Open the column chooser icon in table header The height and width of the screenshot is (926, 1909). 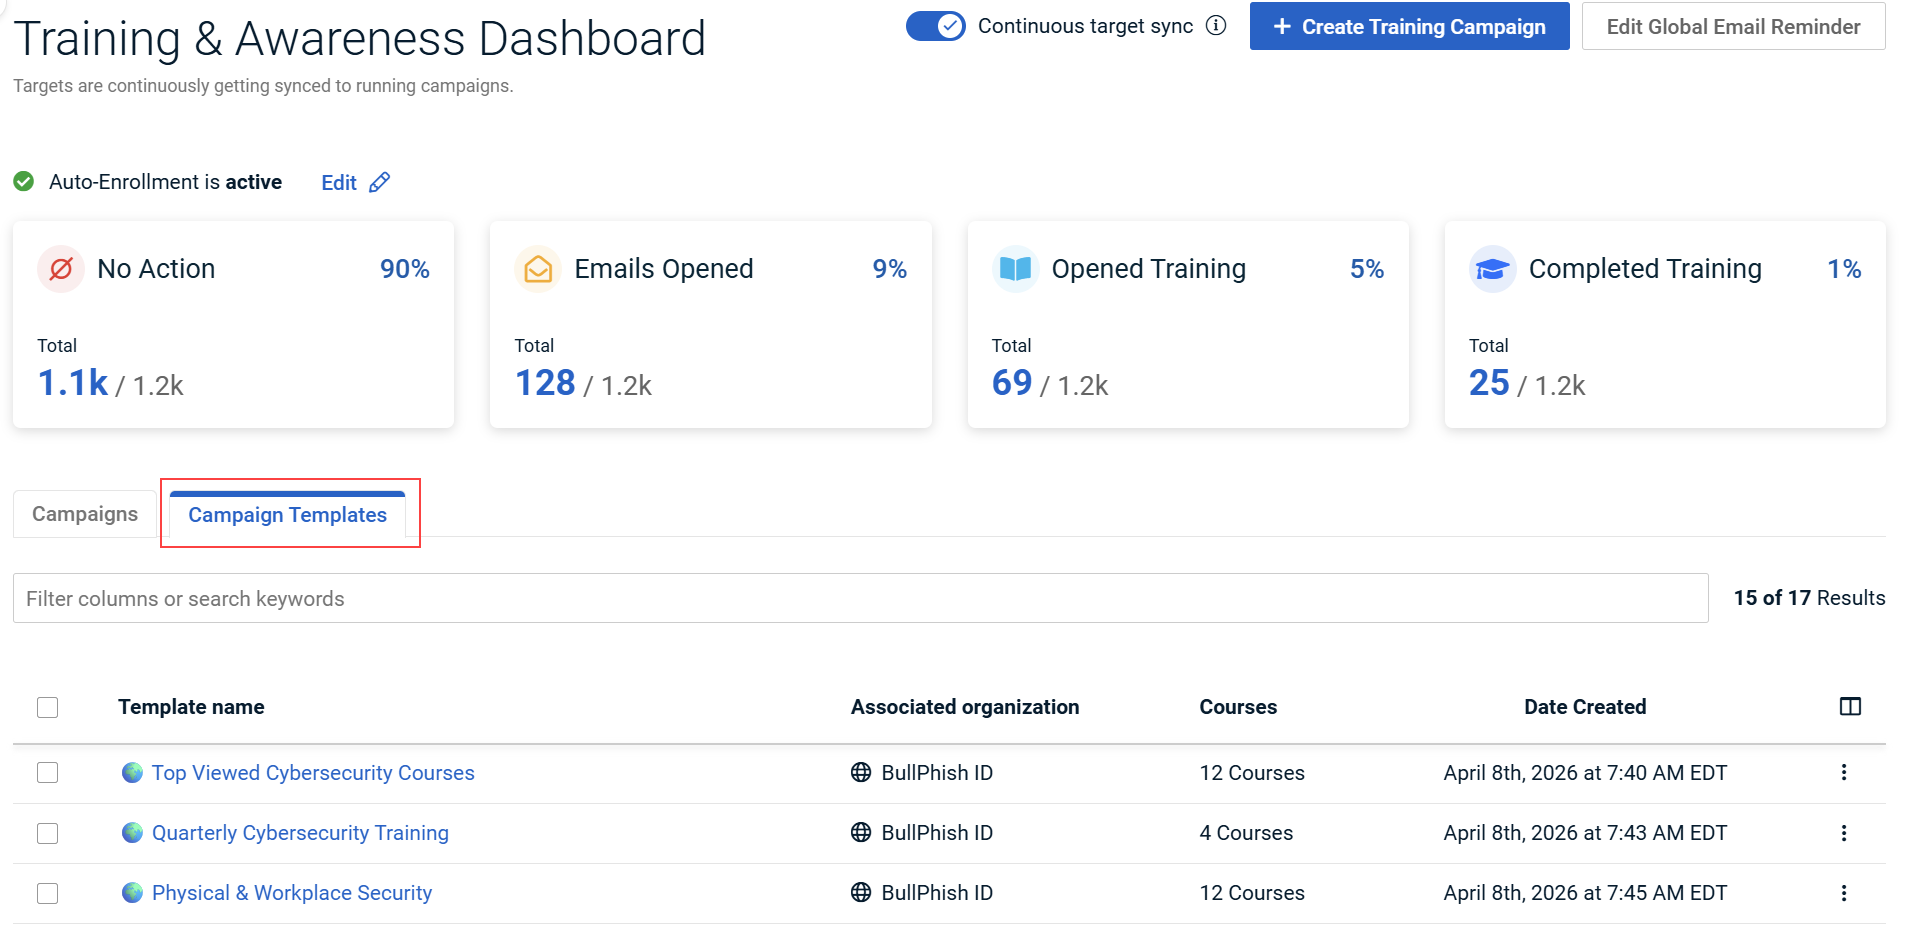pos(1850,707)
